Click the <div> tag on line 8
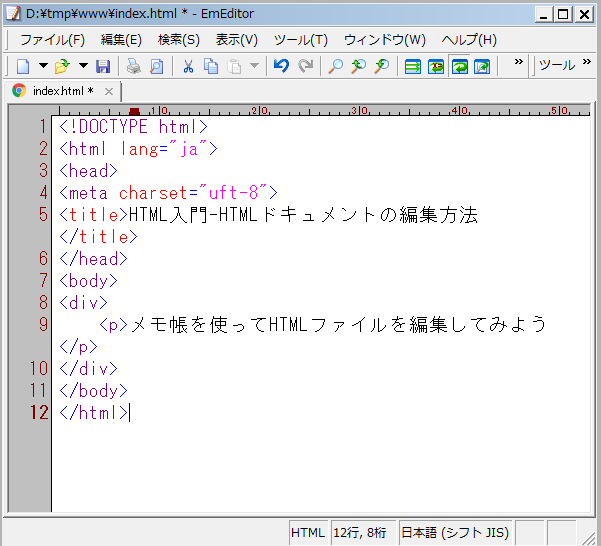Viewport: 601px width, 546px height. [84, 303]
